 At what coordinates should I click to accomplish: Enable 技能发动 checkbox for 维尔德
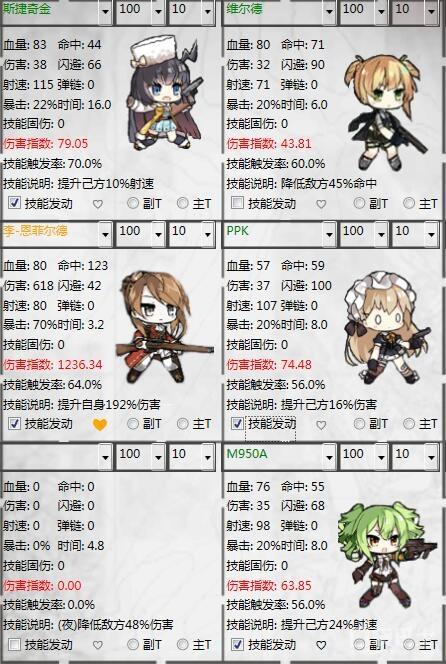(x=237, y=203)
